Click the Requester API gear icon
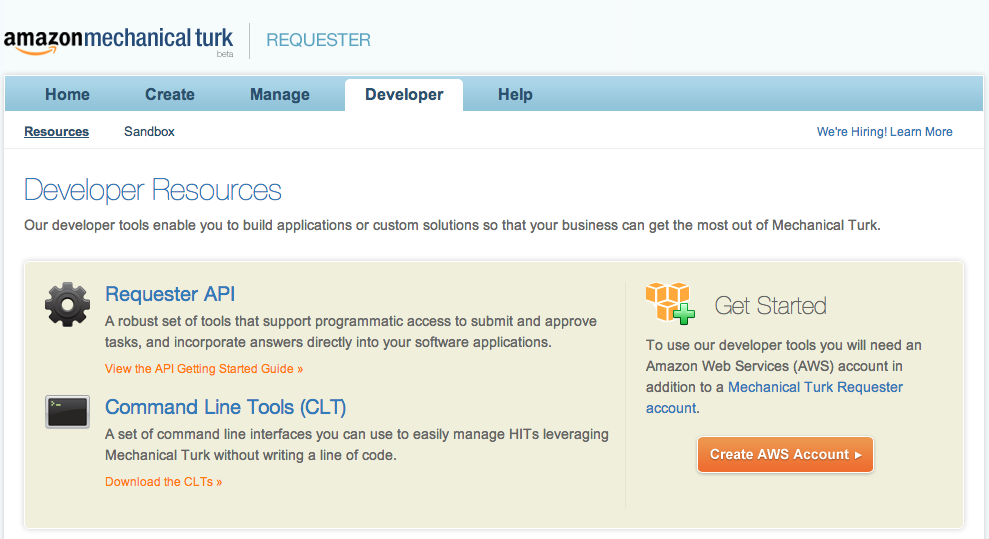This screenshot has height=539, width=989. 67,304
